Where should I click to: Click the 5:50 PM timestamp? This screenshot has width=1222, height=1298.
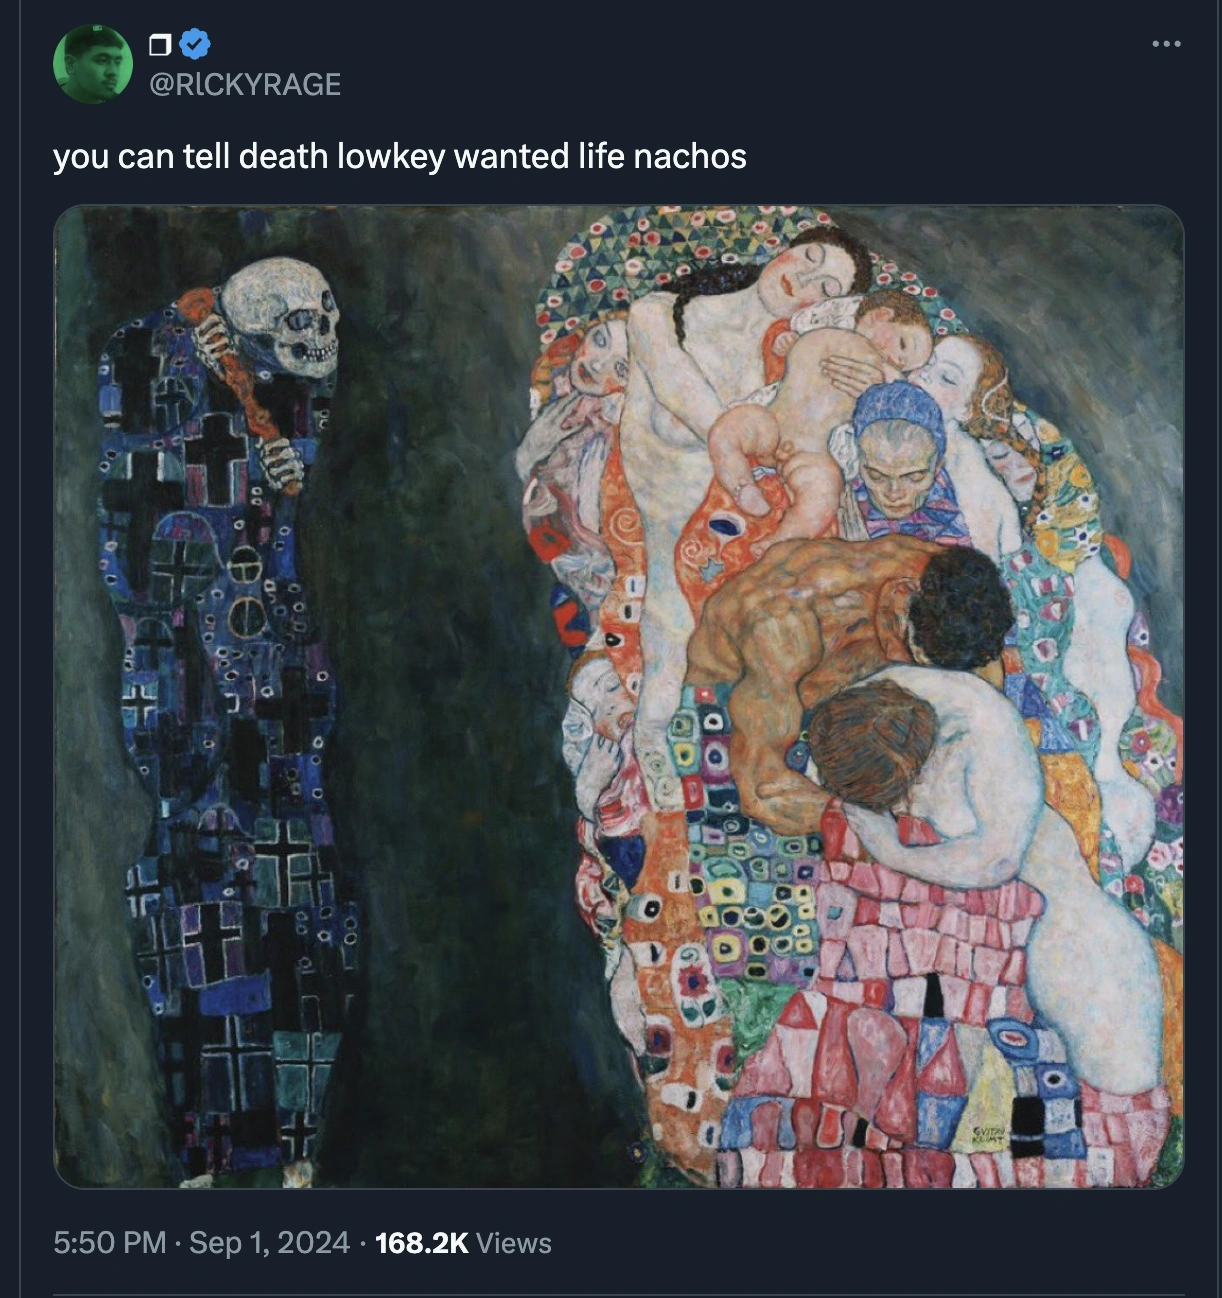(109, 1243)
